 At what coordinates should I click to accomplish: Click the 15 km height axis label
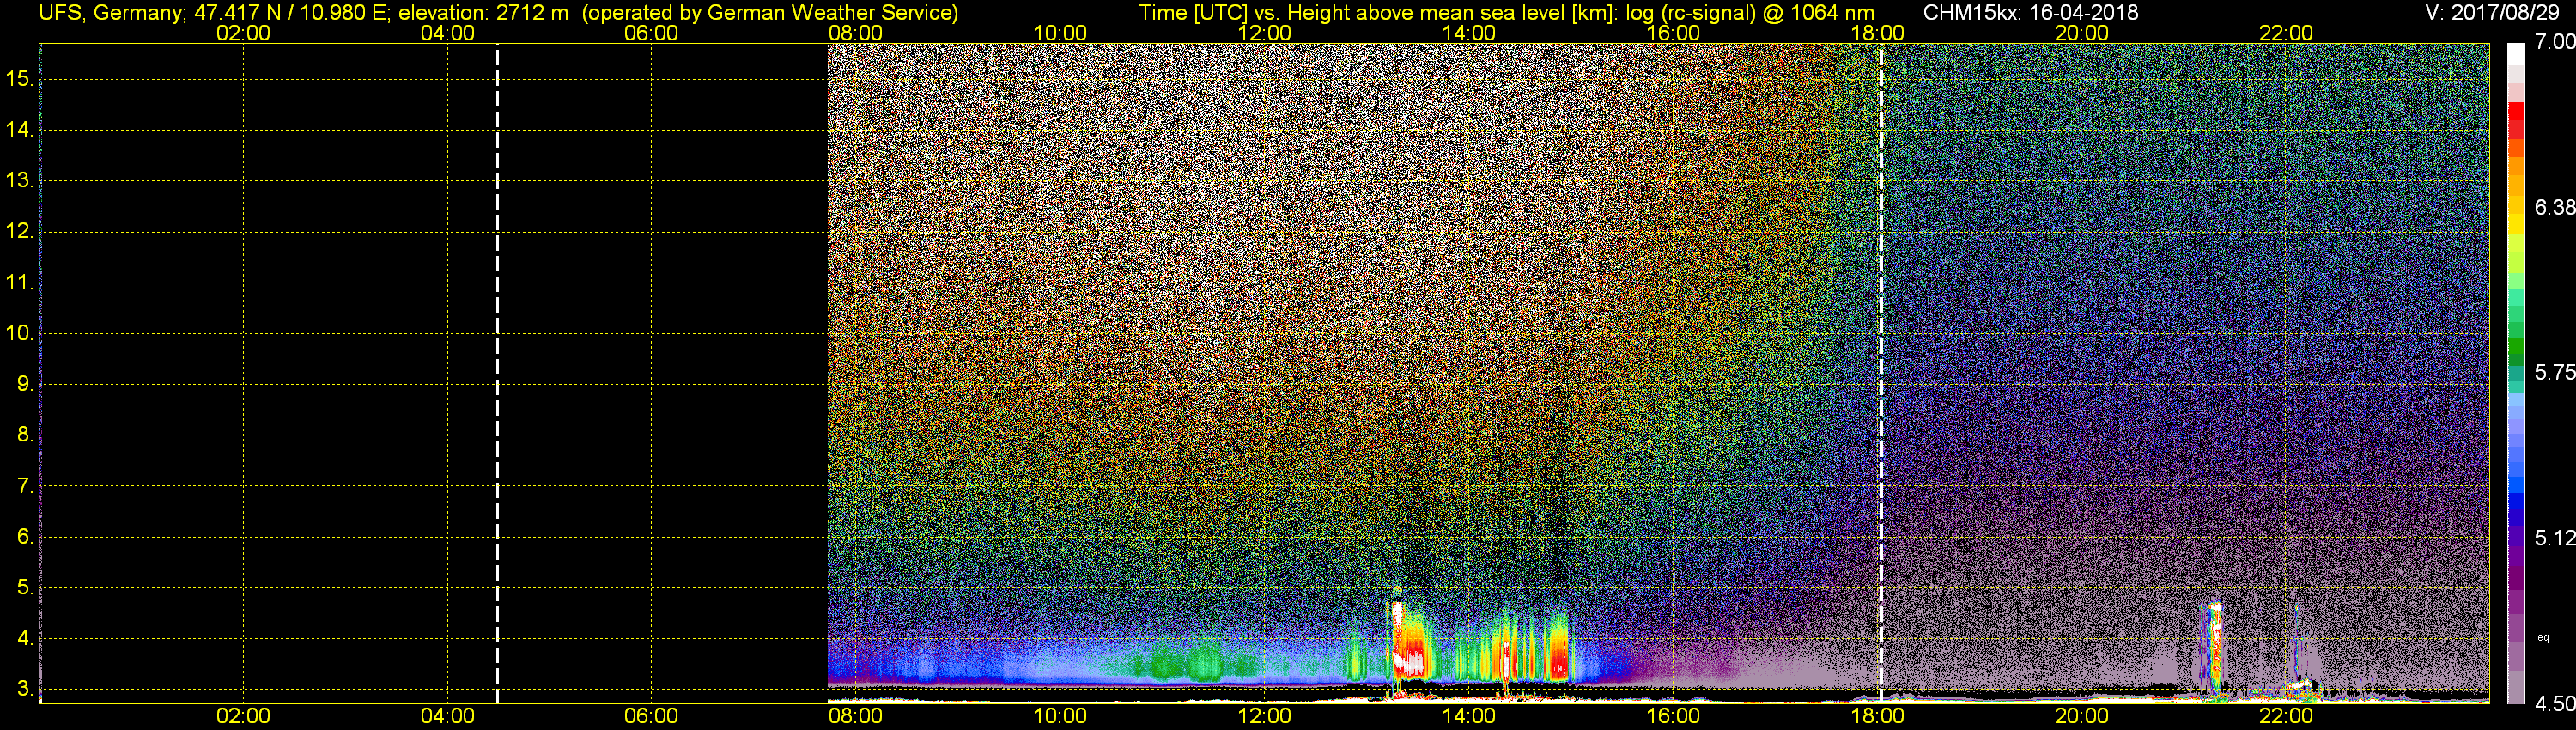tap(19, 78)
